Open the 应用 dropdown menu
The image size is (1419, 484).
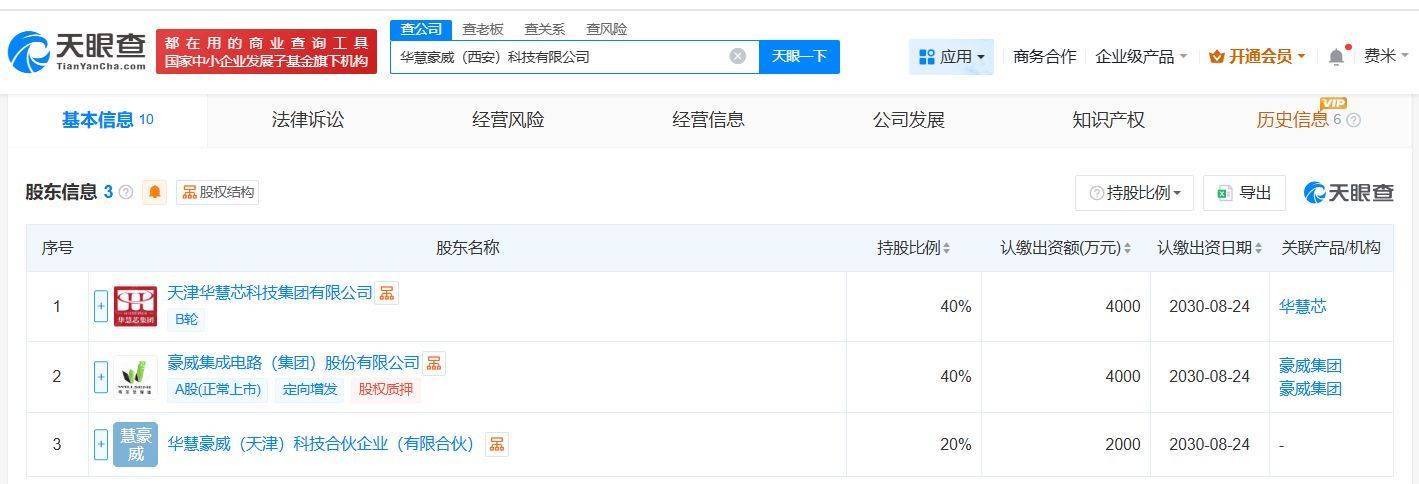click(x=951, y=57)
